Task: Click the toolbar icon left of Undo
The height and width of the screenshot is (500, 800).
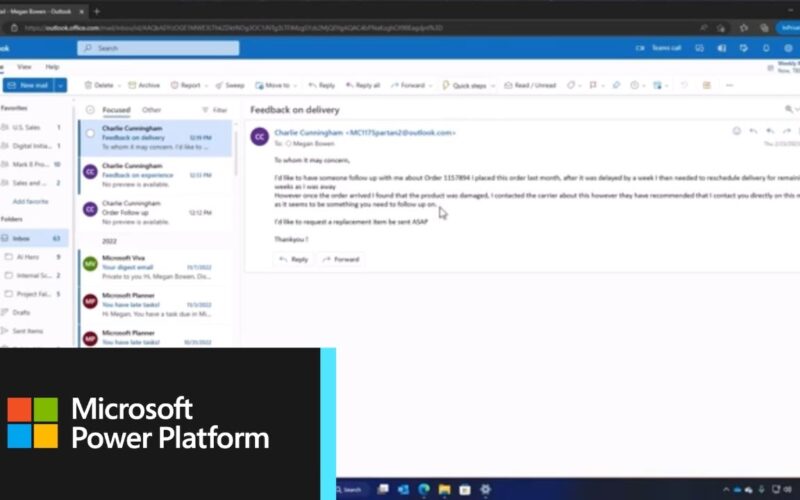Action: pos(658,85)
